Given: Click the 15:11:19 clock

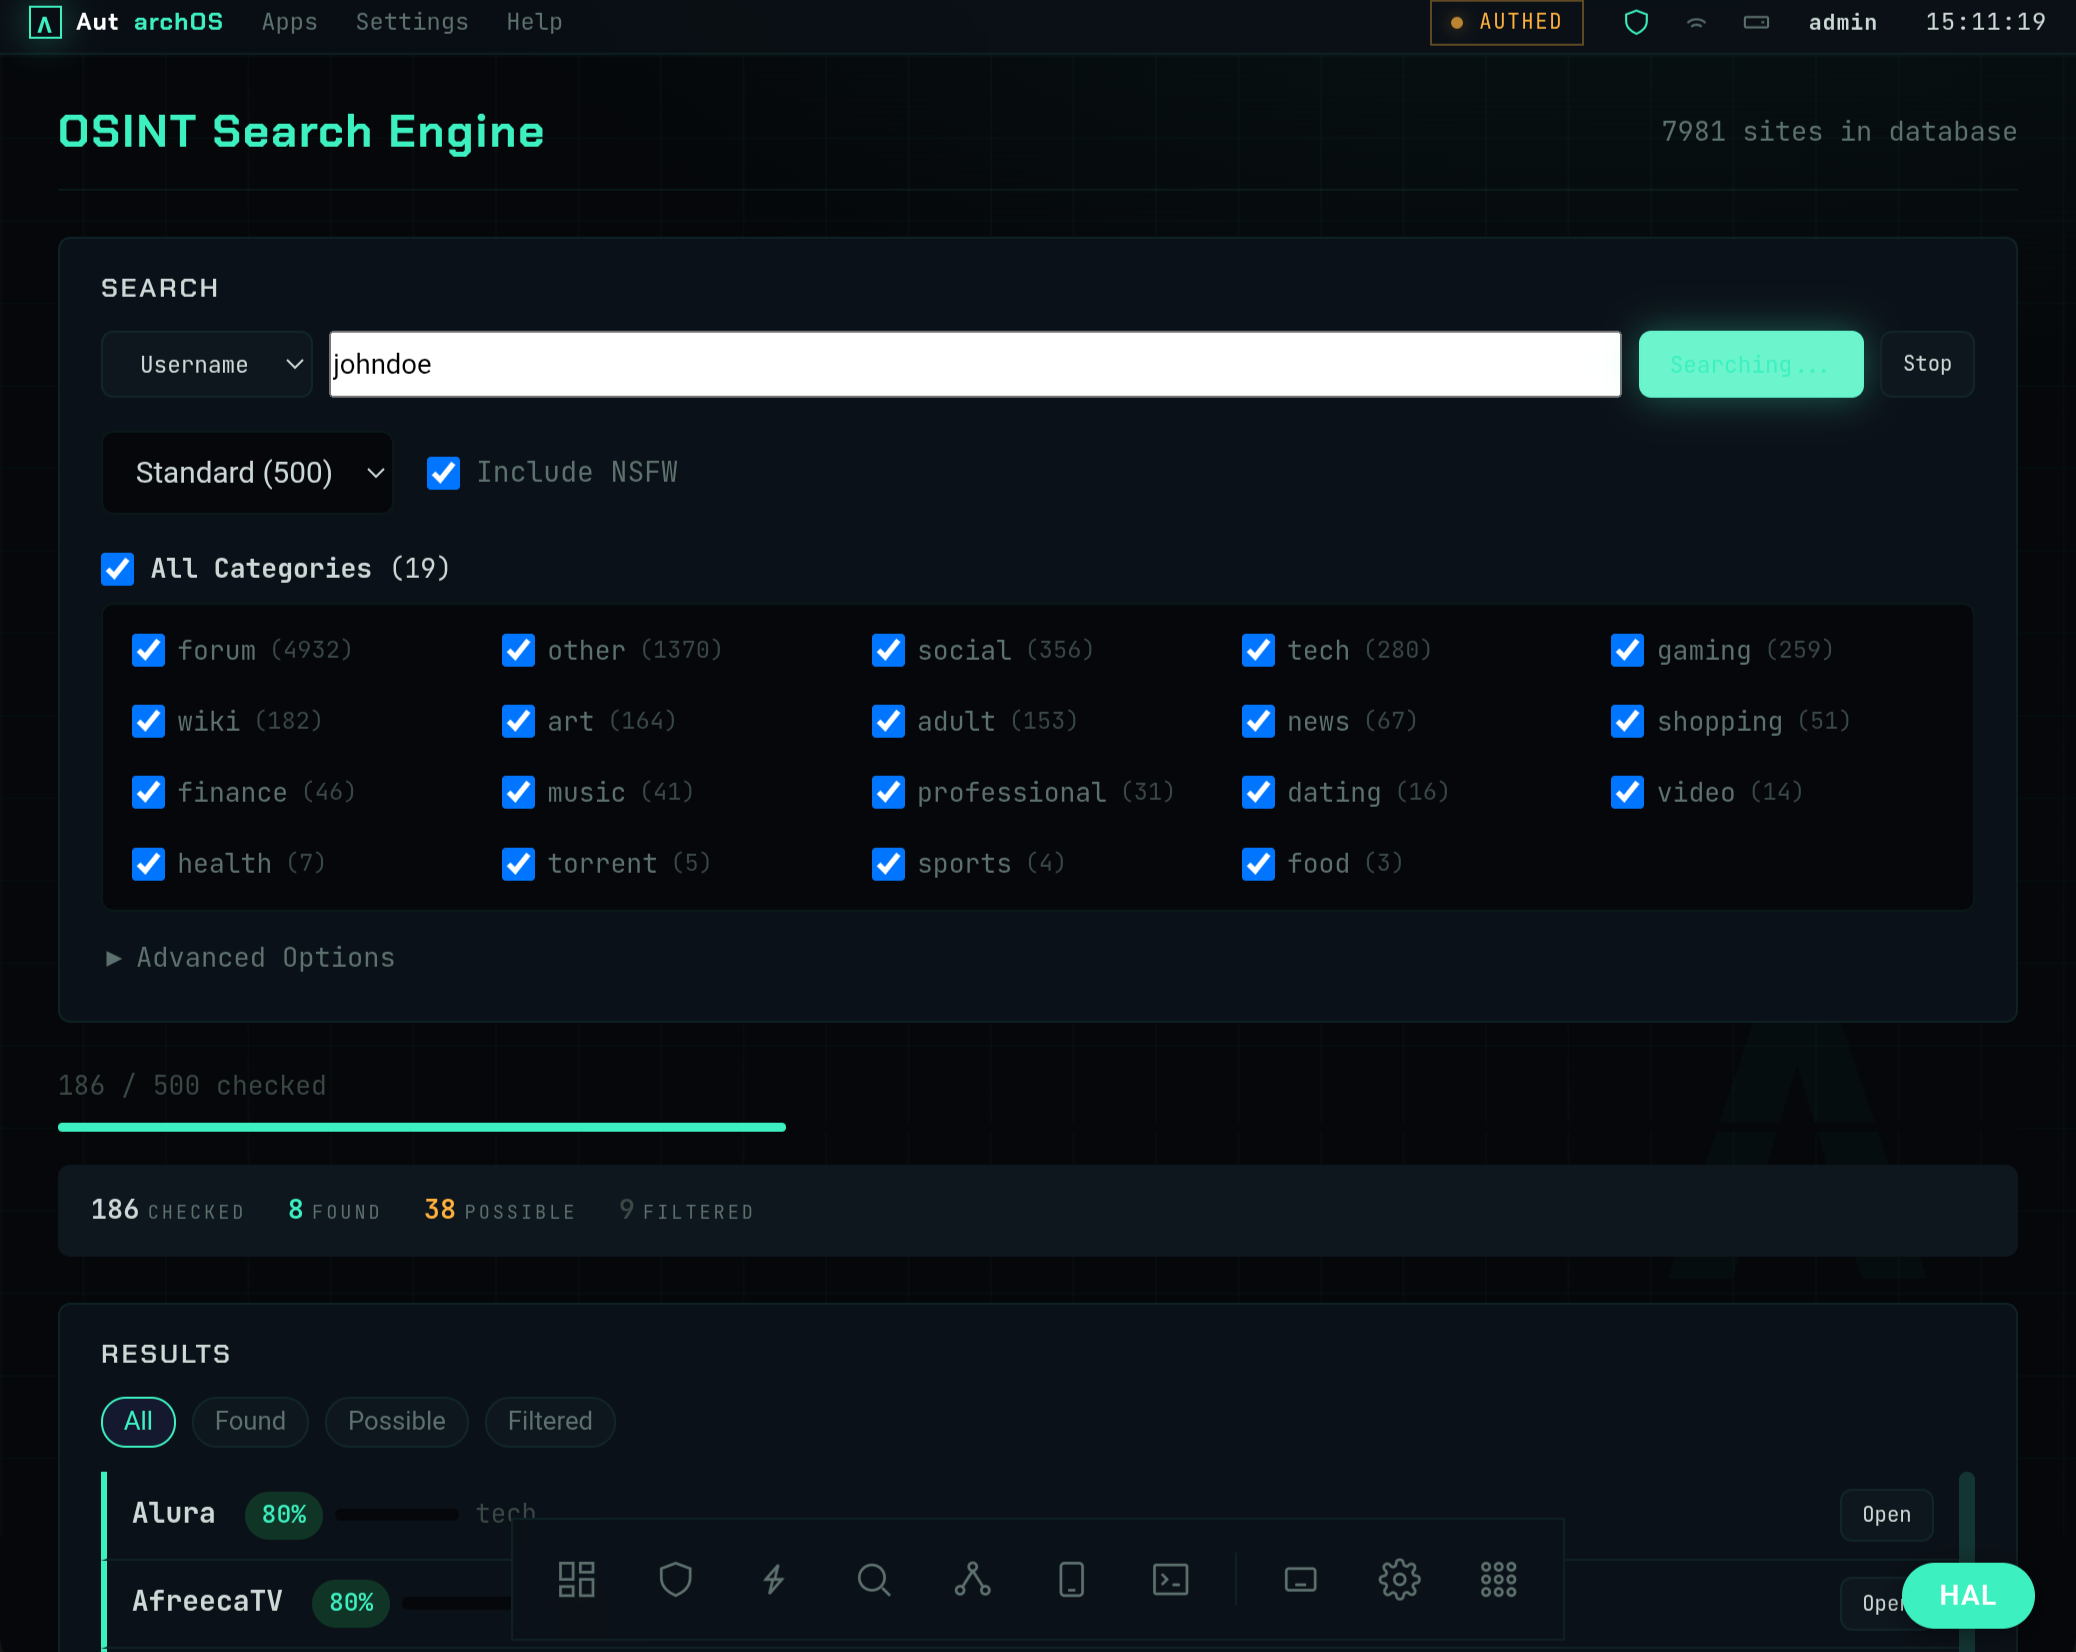Looking at the screenshot, I should [x=1986, y=22].
